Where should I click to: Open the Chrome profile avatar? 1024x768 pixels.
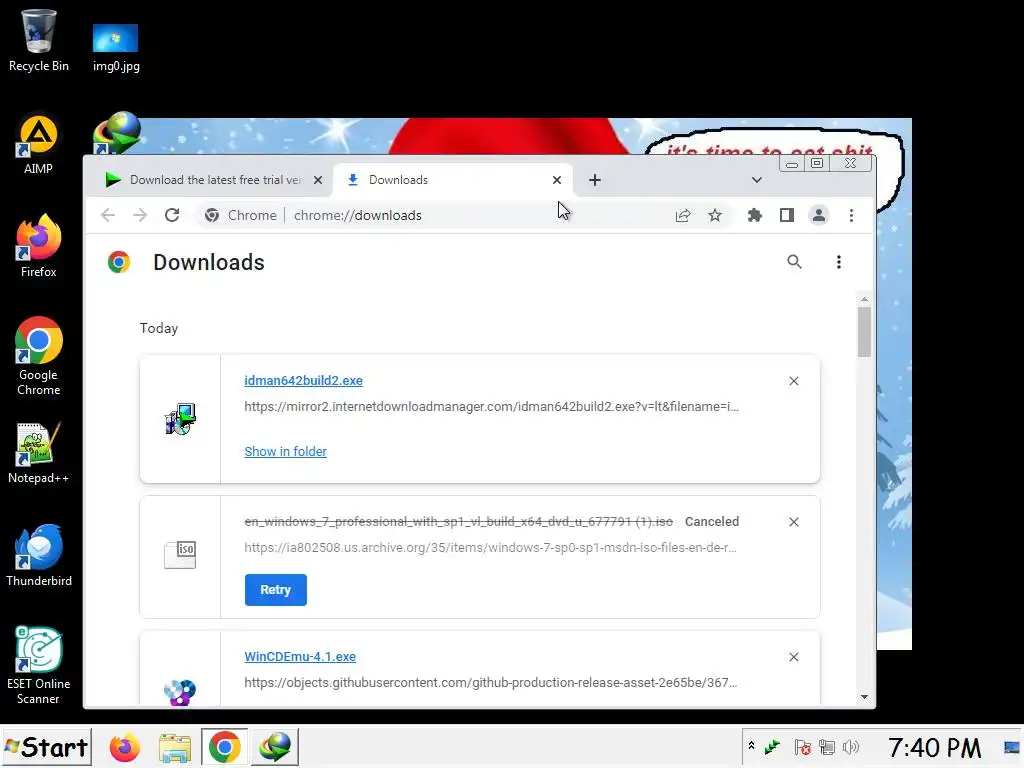819,215
